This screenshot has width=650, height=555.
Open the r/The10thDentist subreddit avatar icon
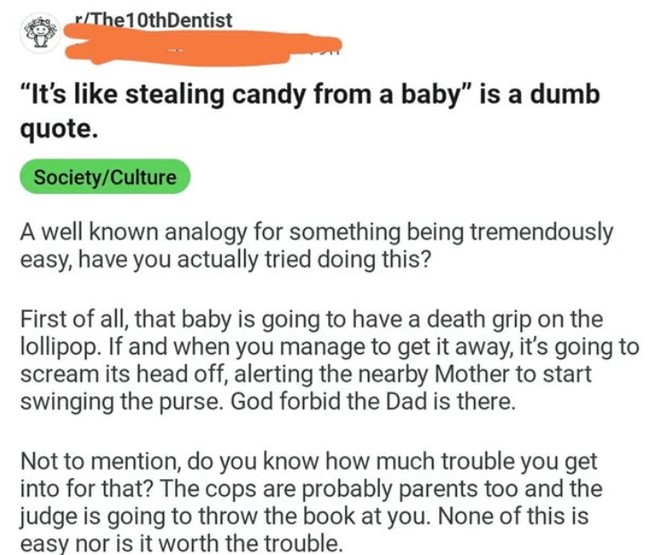[40, 33]
